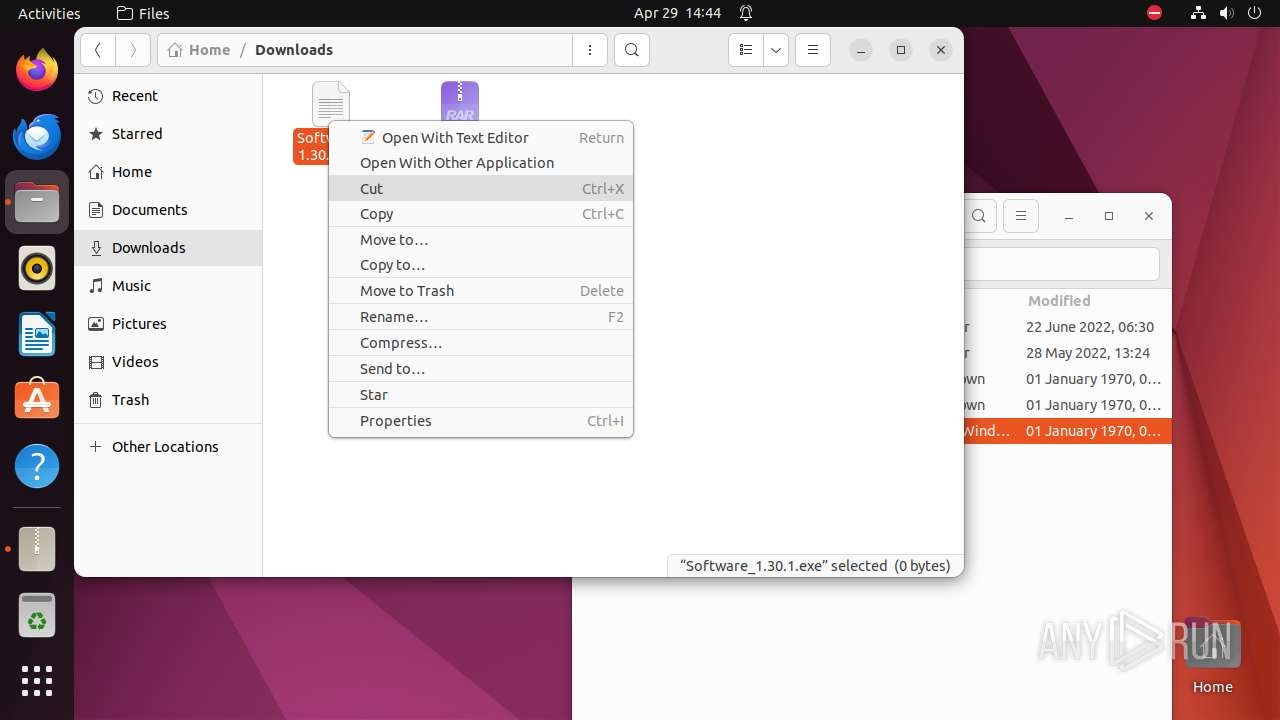
Task: Go forward in the Files window
Action: (133, 50)
